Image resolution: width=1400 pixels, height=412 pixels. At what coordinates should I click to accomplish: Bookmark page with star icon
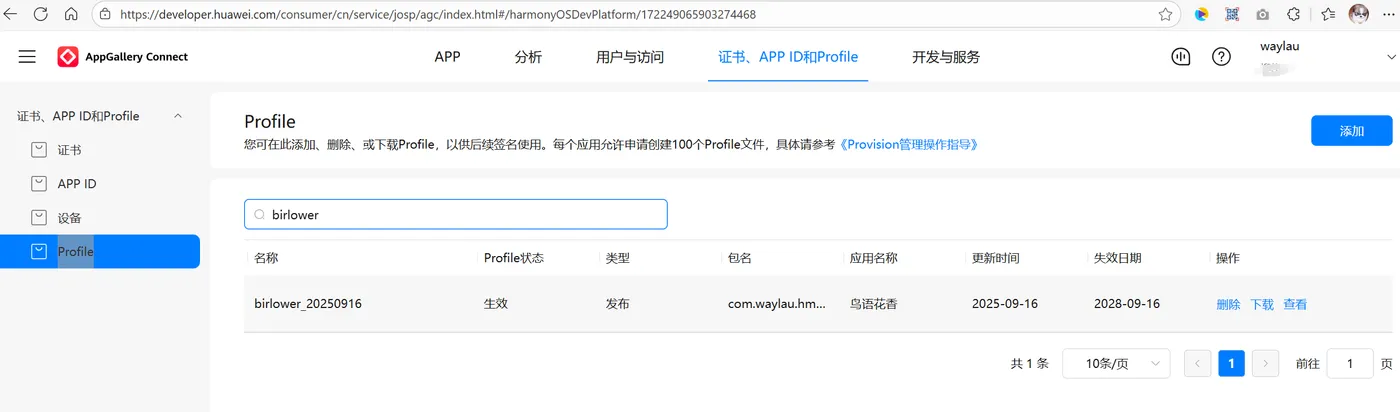[1165, 14]
